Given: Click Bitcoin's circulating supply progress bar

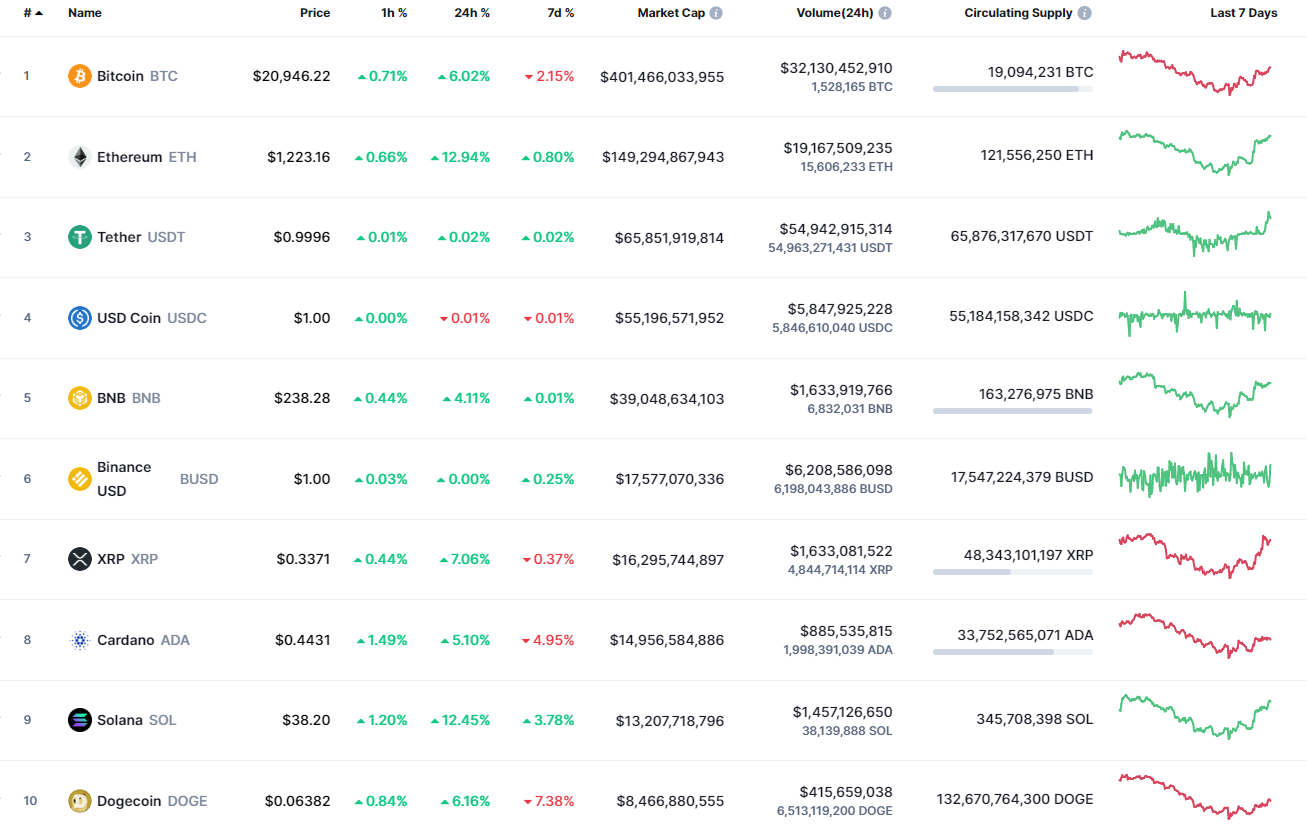Looking at the screenshot, I should pos(1012,90).
